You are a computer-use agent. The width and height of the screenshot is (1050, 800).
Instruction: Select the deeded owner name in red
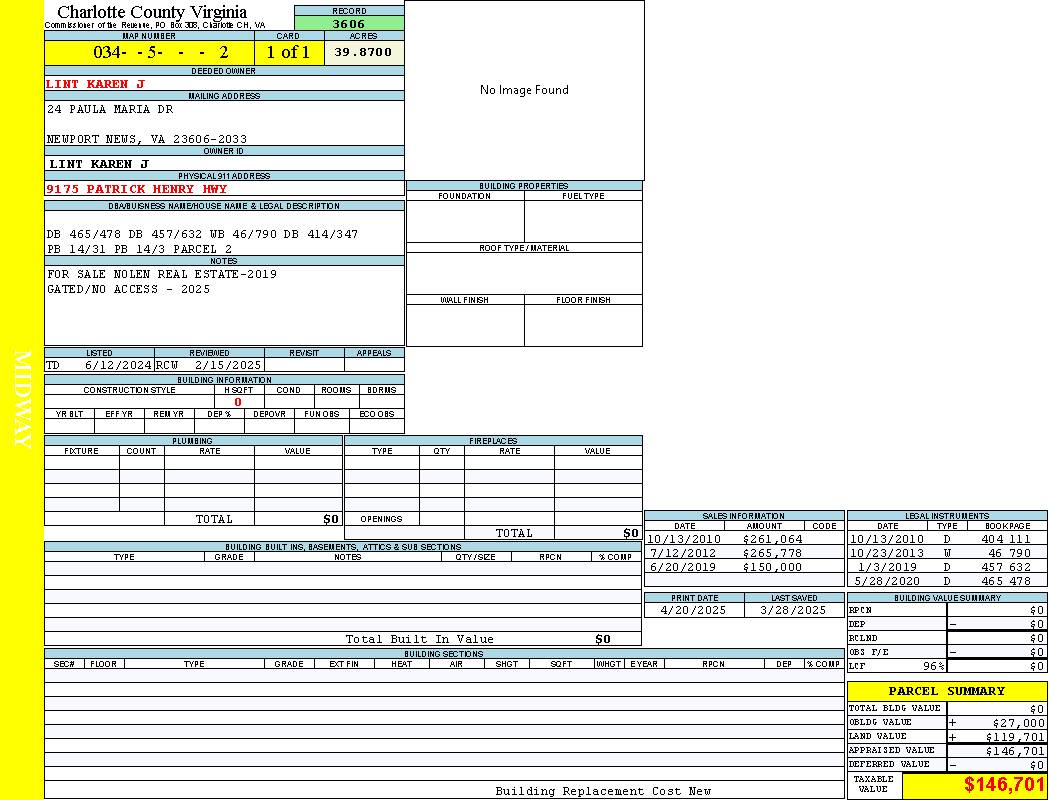96,84
